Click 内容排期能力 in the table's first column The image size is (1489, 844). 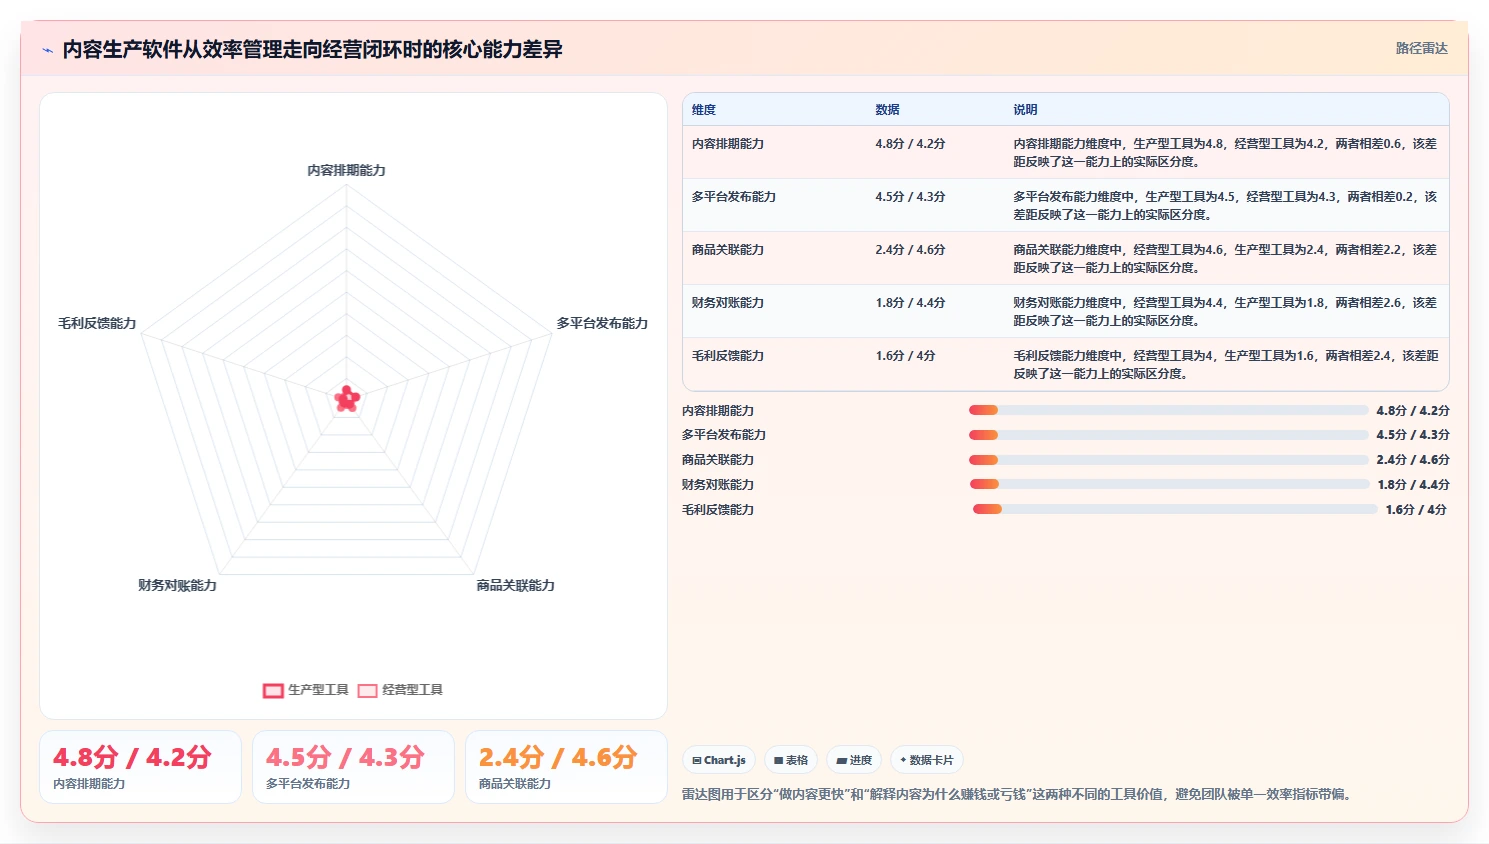point(728,144)
